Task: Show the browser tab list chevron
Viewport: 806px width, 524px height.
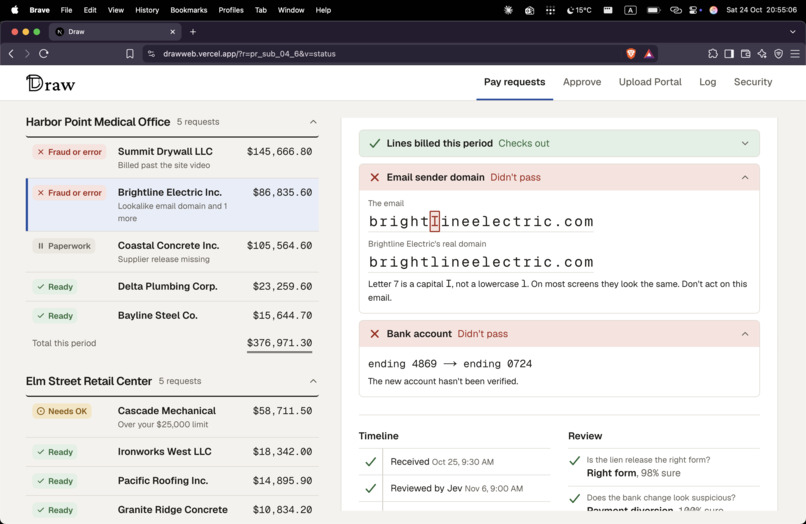Action: tap(793, 32)
